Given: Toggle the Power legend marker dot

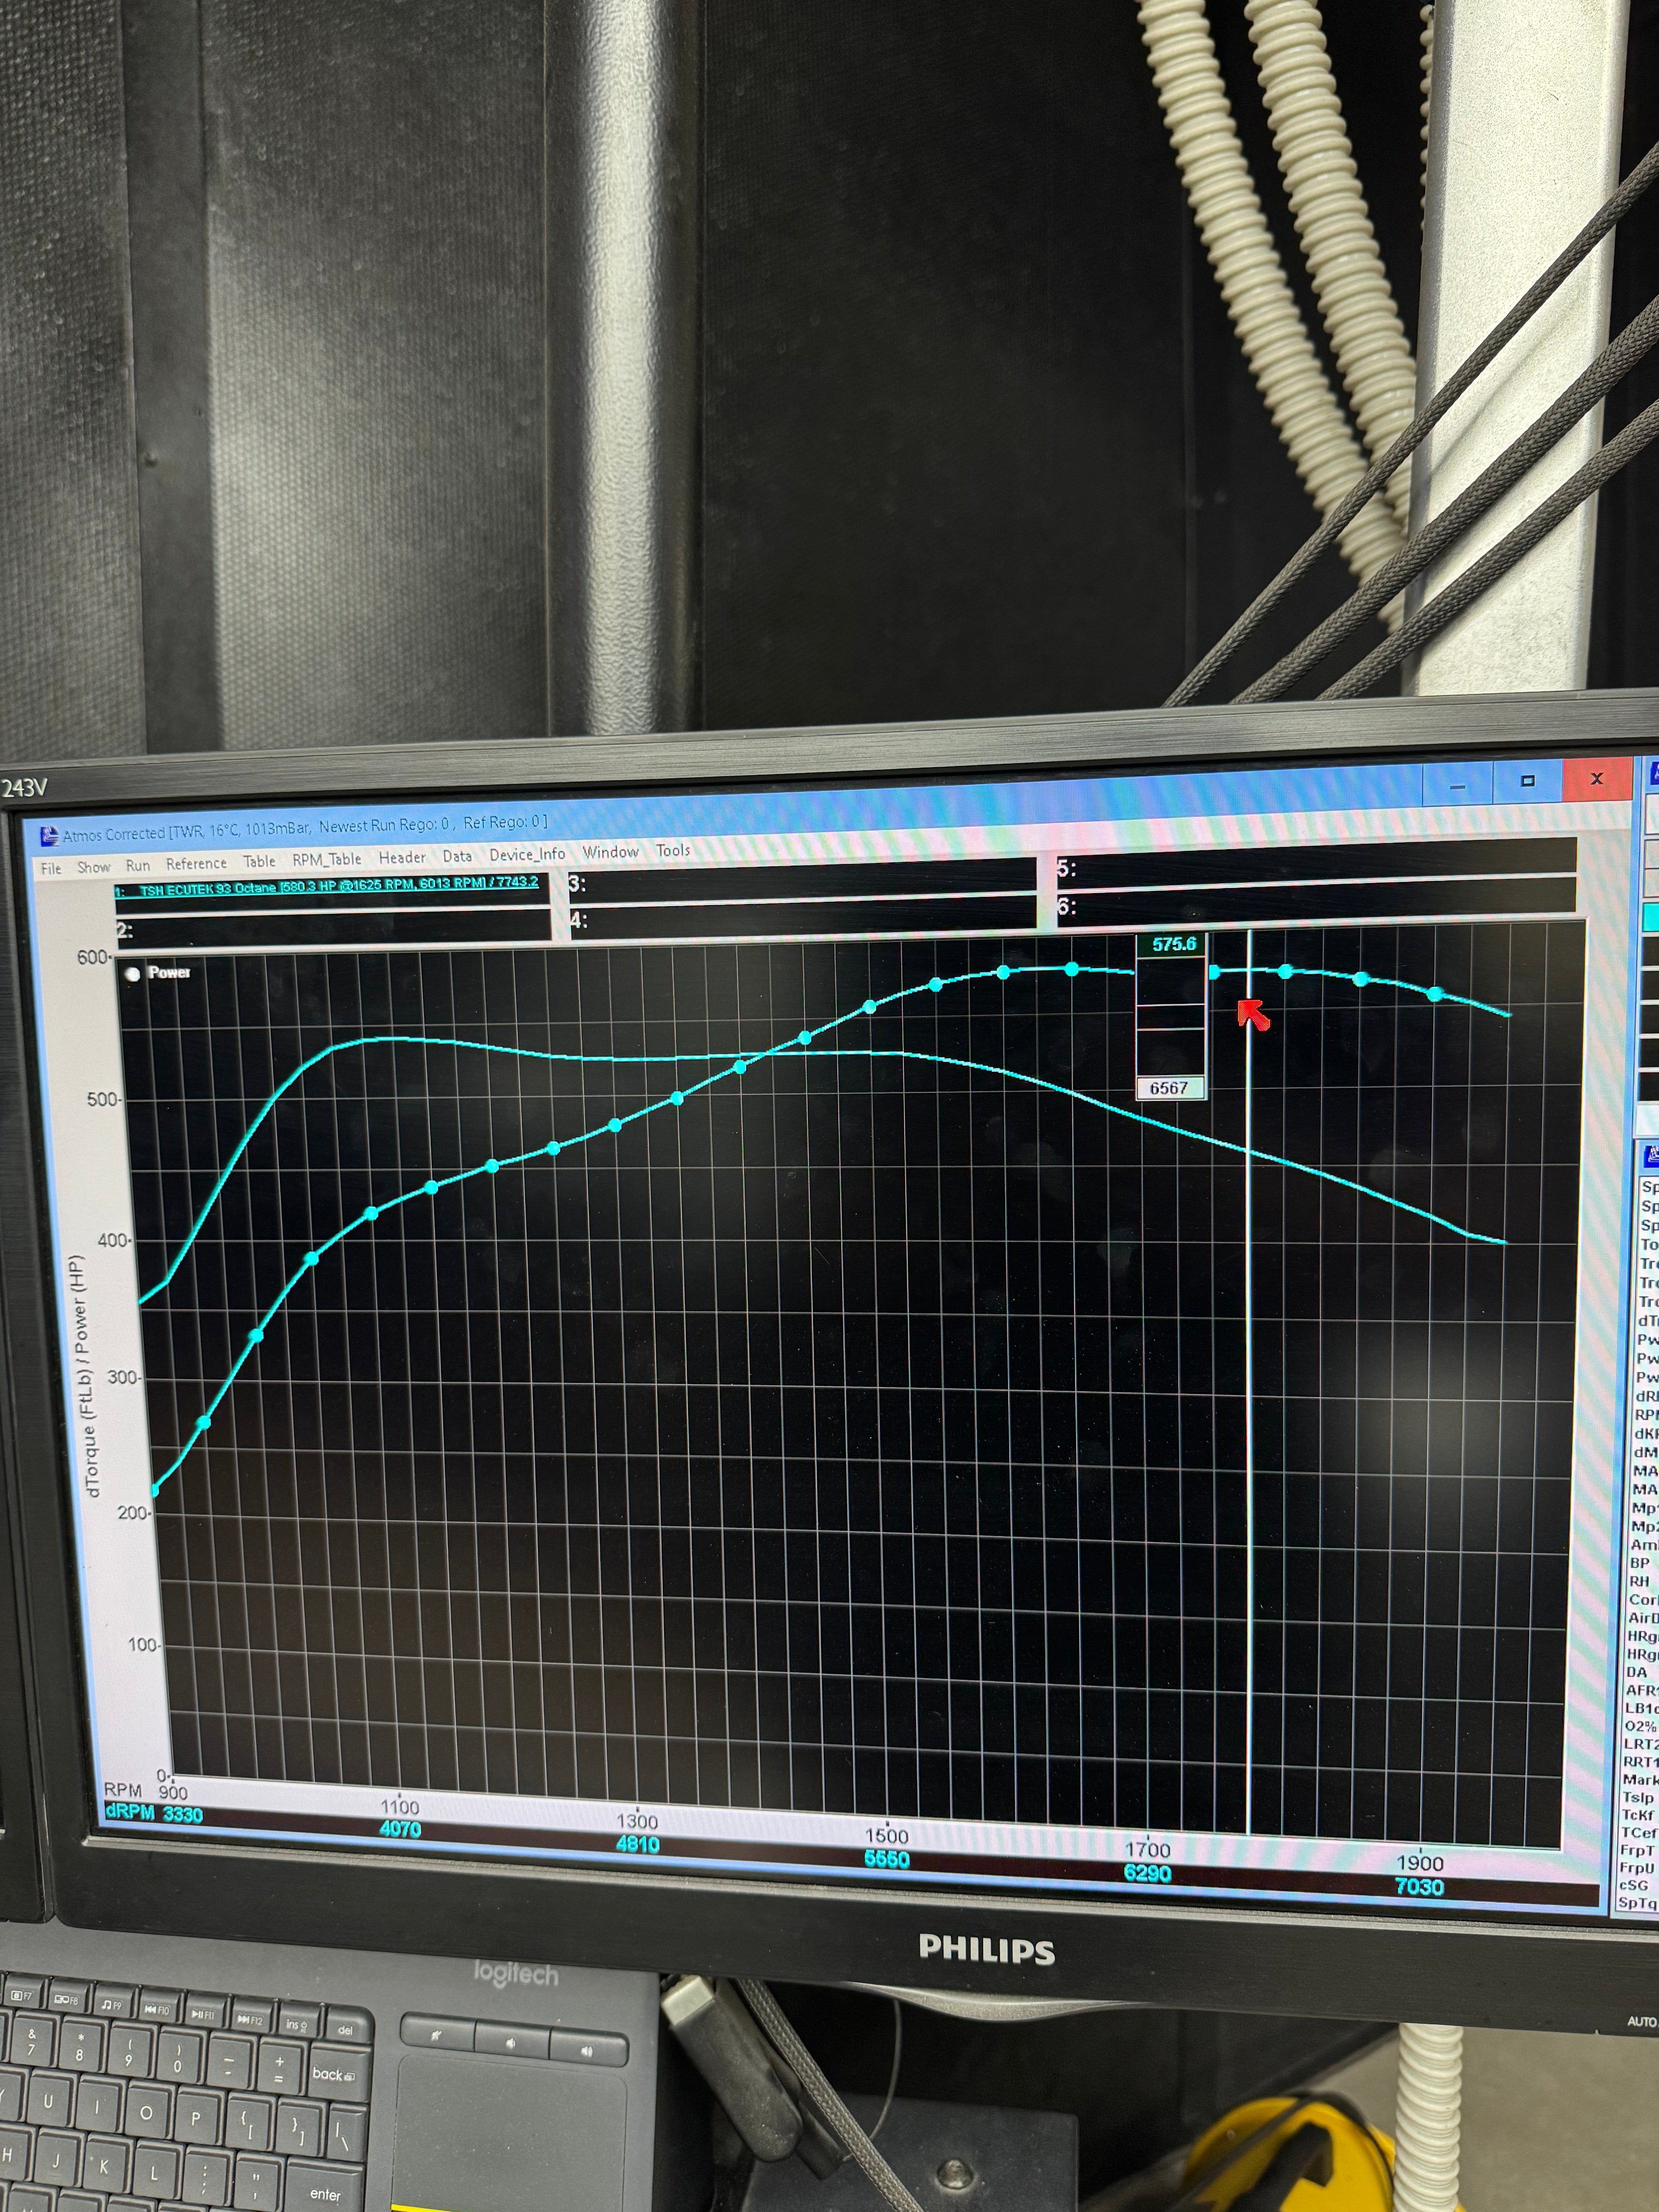Looking at the screenshot, I should click(133, 974).
